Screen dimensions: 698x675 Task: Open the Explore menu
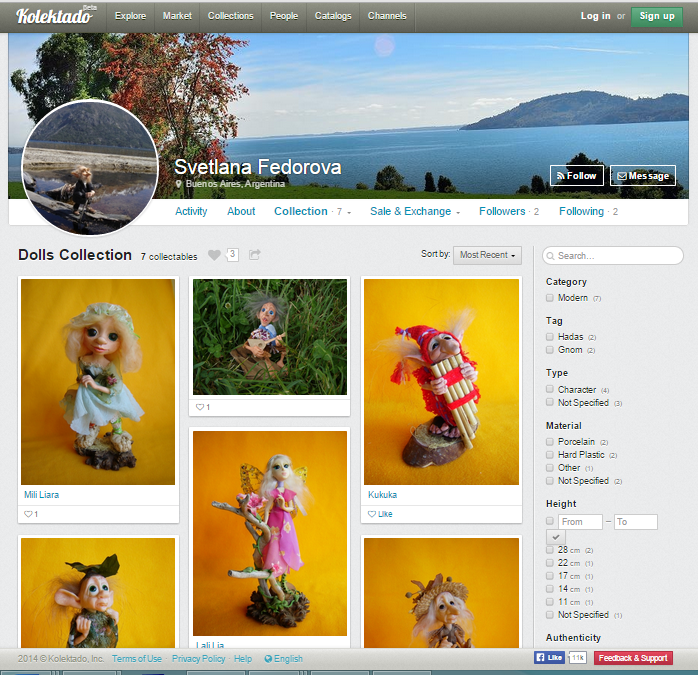tap(130, 16)
